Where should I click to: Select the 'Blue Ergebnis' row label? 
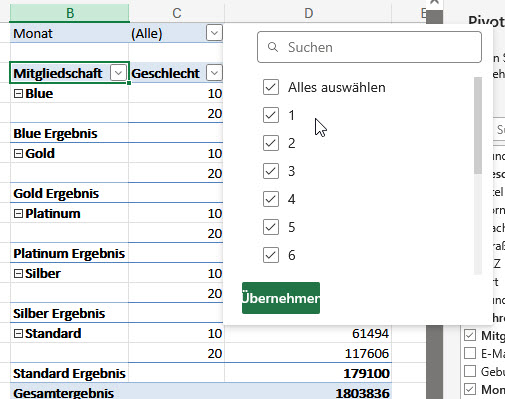click(x=55, y=134)
